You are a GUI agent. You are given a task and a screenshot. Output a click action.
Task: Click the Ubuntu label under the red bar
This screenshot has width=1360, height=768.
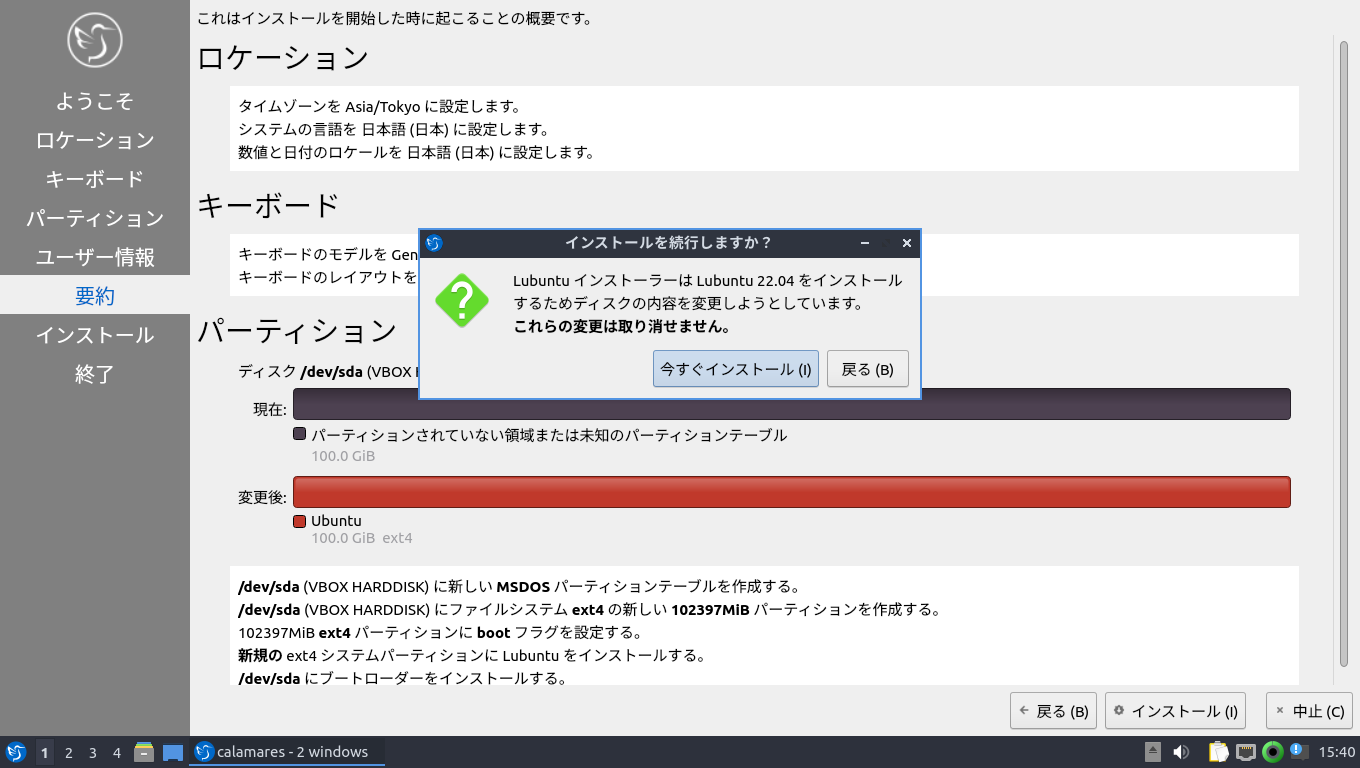336,521
